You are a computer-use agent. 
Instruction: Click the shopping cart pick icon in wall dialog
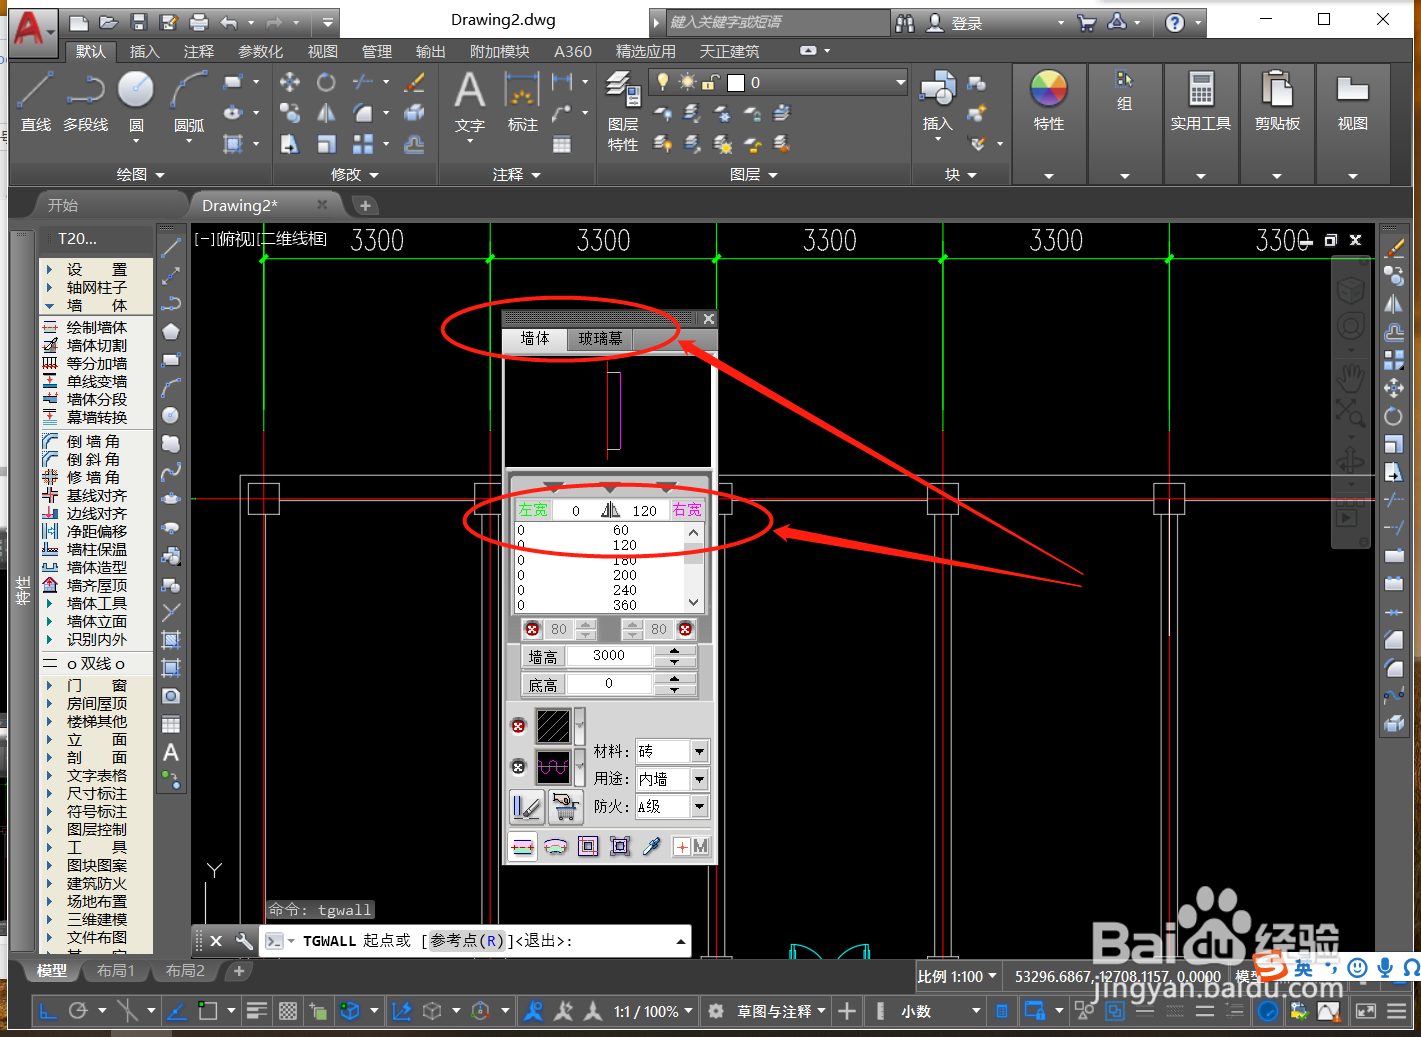565,806
